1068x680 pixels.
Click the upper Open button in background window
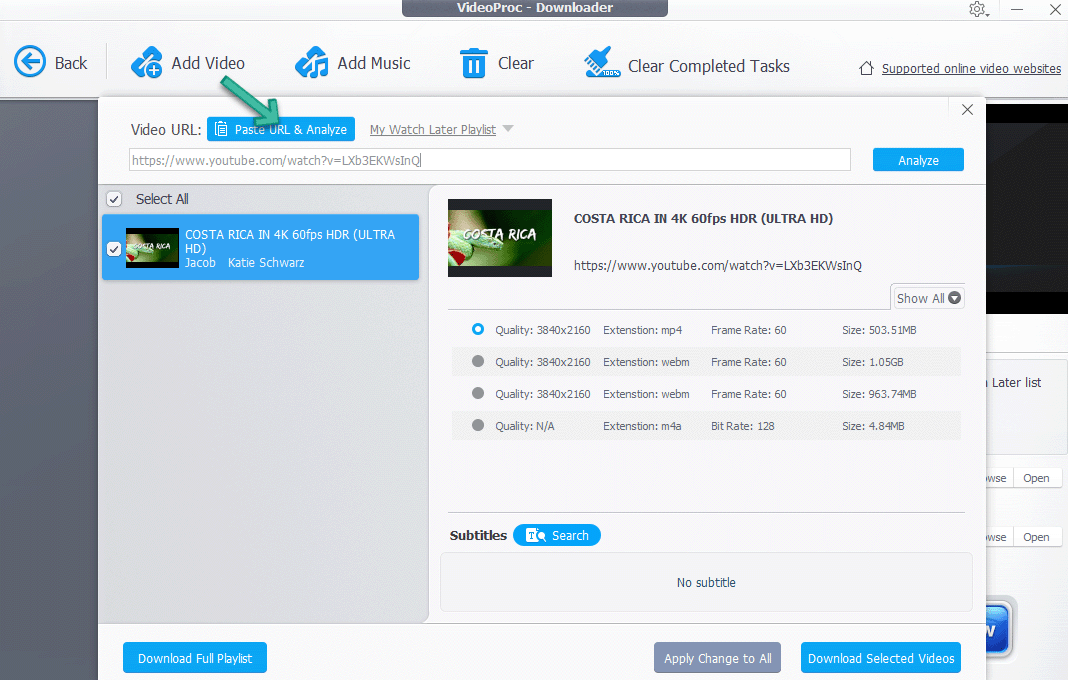[1036, 478]
